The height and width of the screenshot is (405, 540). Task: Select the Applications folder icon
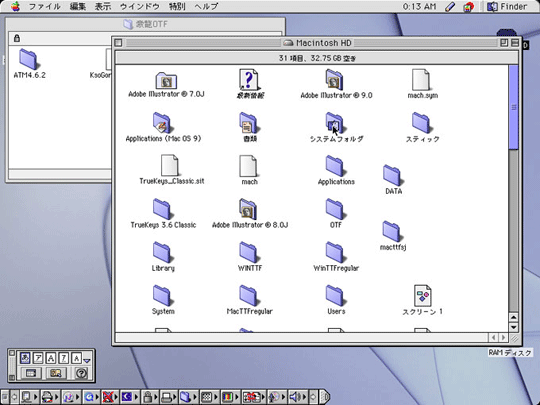point(335,166)
